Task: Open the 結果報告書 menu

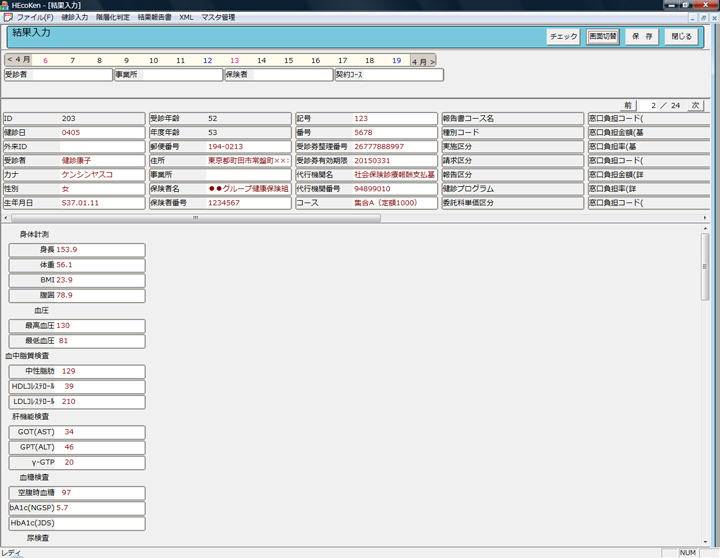Action: click(x=154, y=18)
